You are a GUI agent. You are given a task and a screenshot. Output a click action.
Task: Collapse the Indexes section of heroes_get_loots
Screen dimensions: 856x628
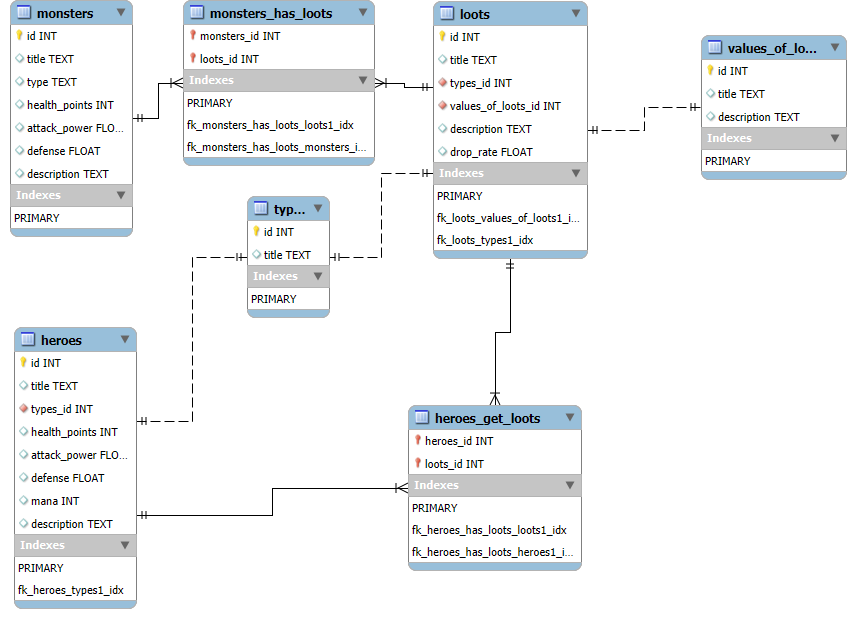pyautogui.click(x=570, y=485)
